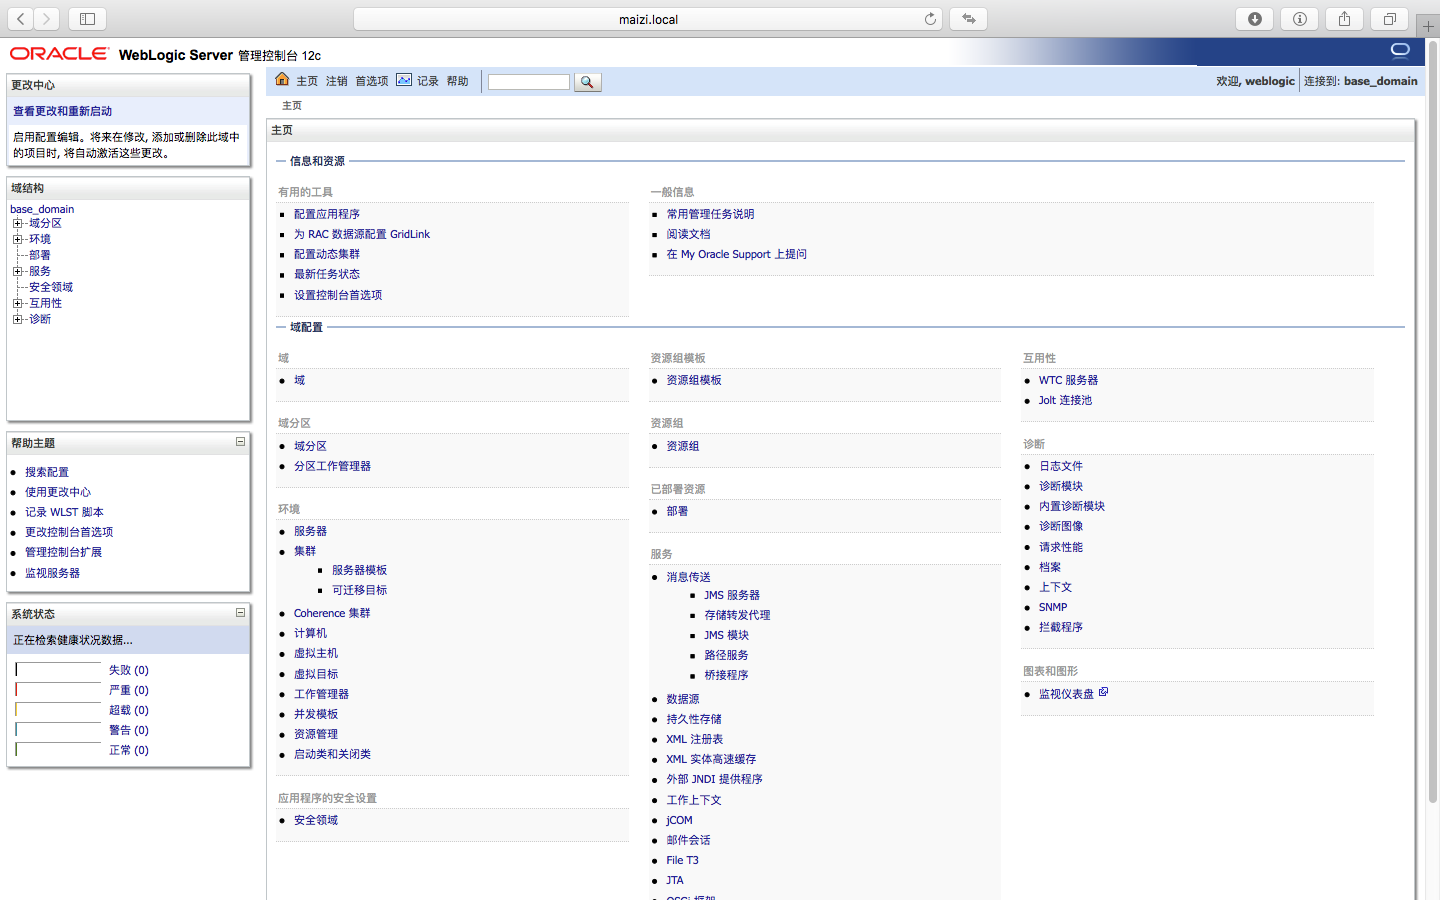1440x900 pixels.
Task: Open XML 注册表 link
Action: (x=695, y=739)
